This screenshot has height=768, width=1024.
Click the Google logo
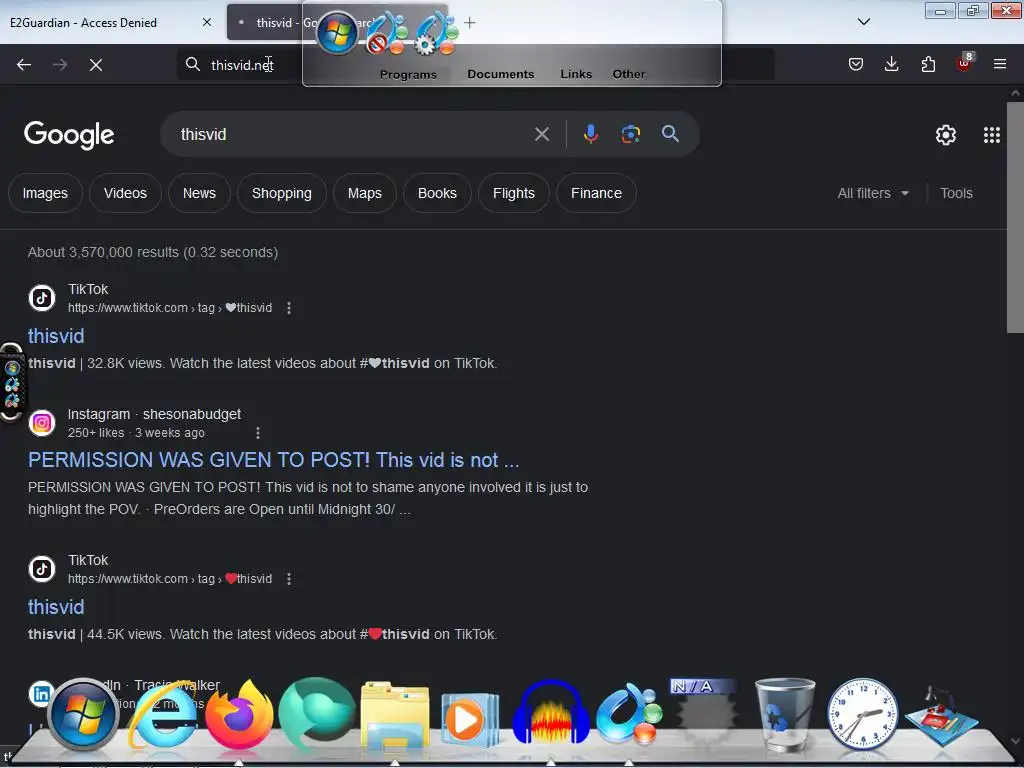pyautogui.click(x=69, y=135)
